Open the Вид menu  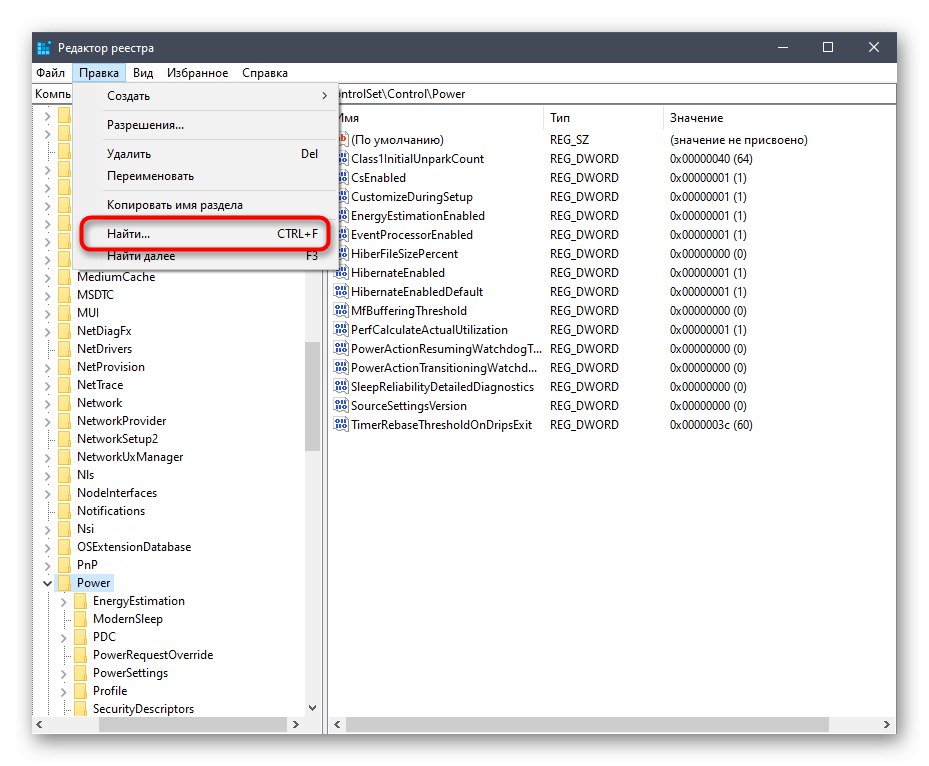(x=143, y=73)
